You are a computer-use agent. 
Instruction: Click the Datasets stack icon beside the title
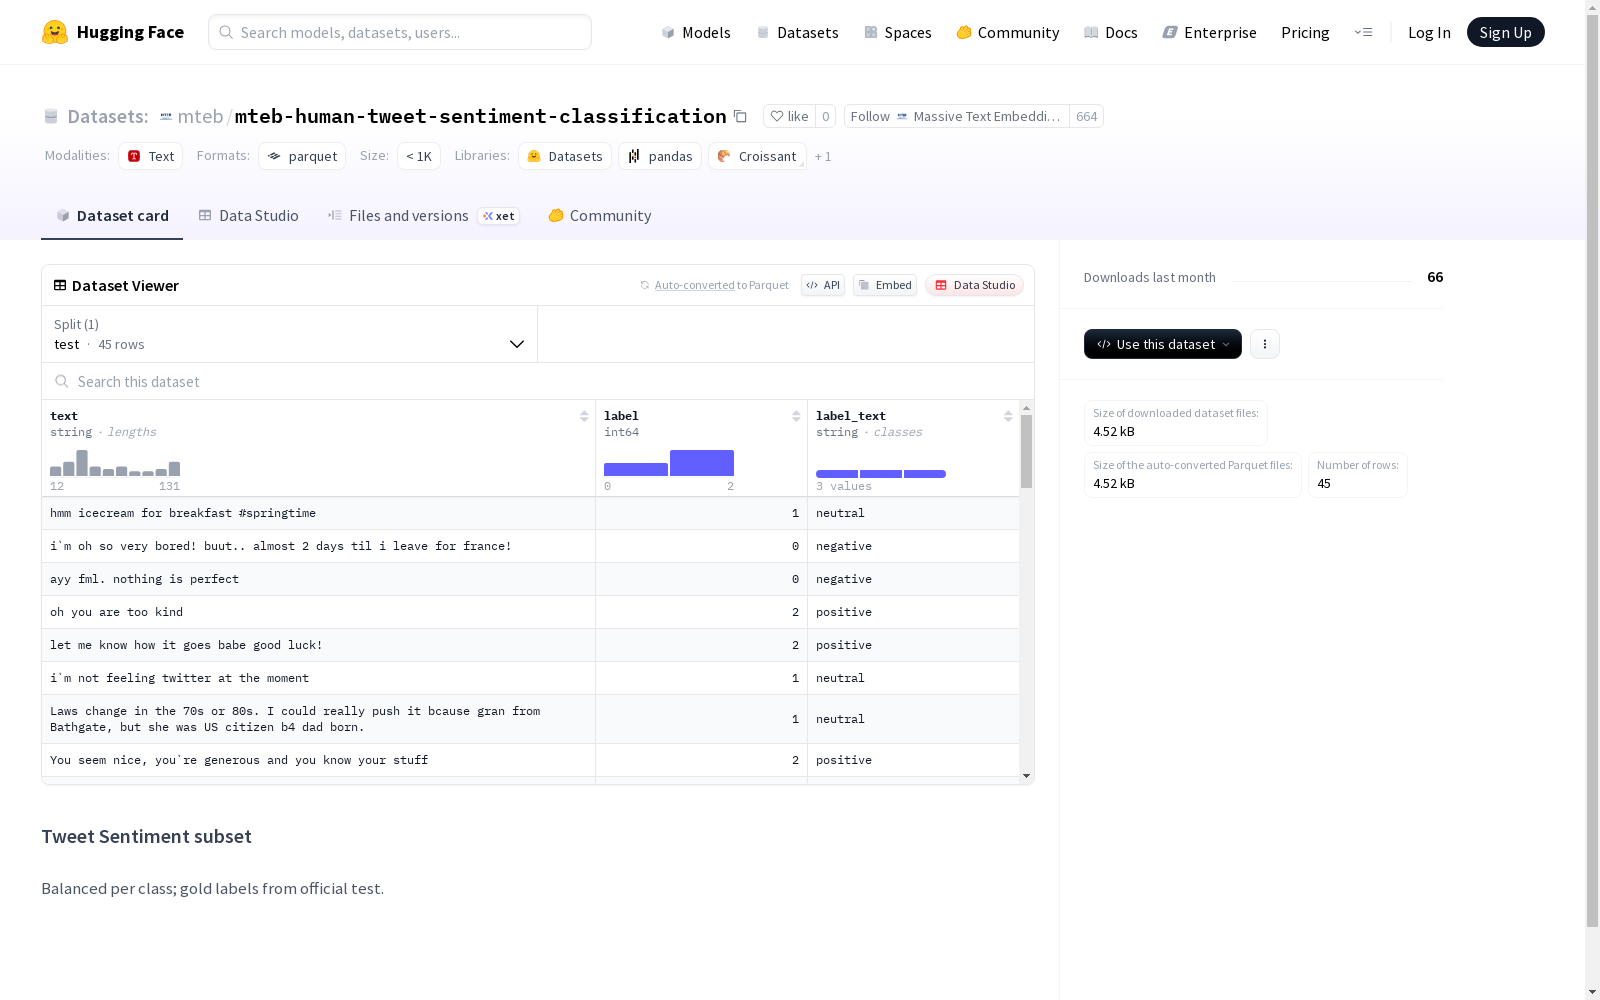(x=51, y=116)
